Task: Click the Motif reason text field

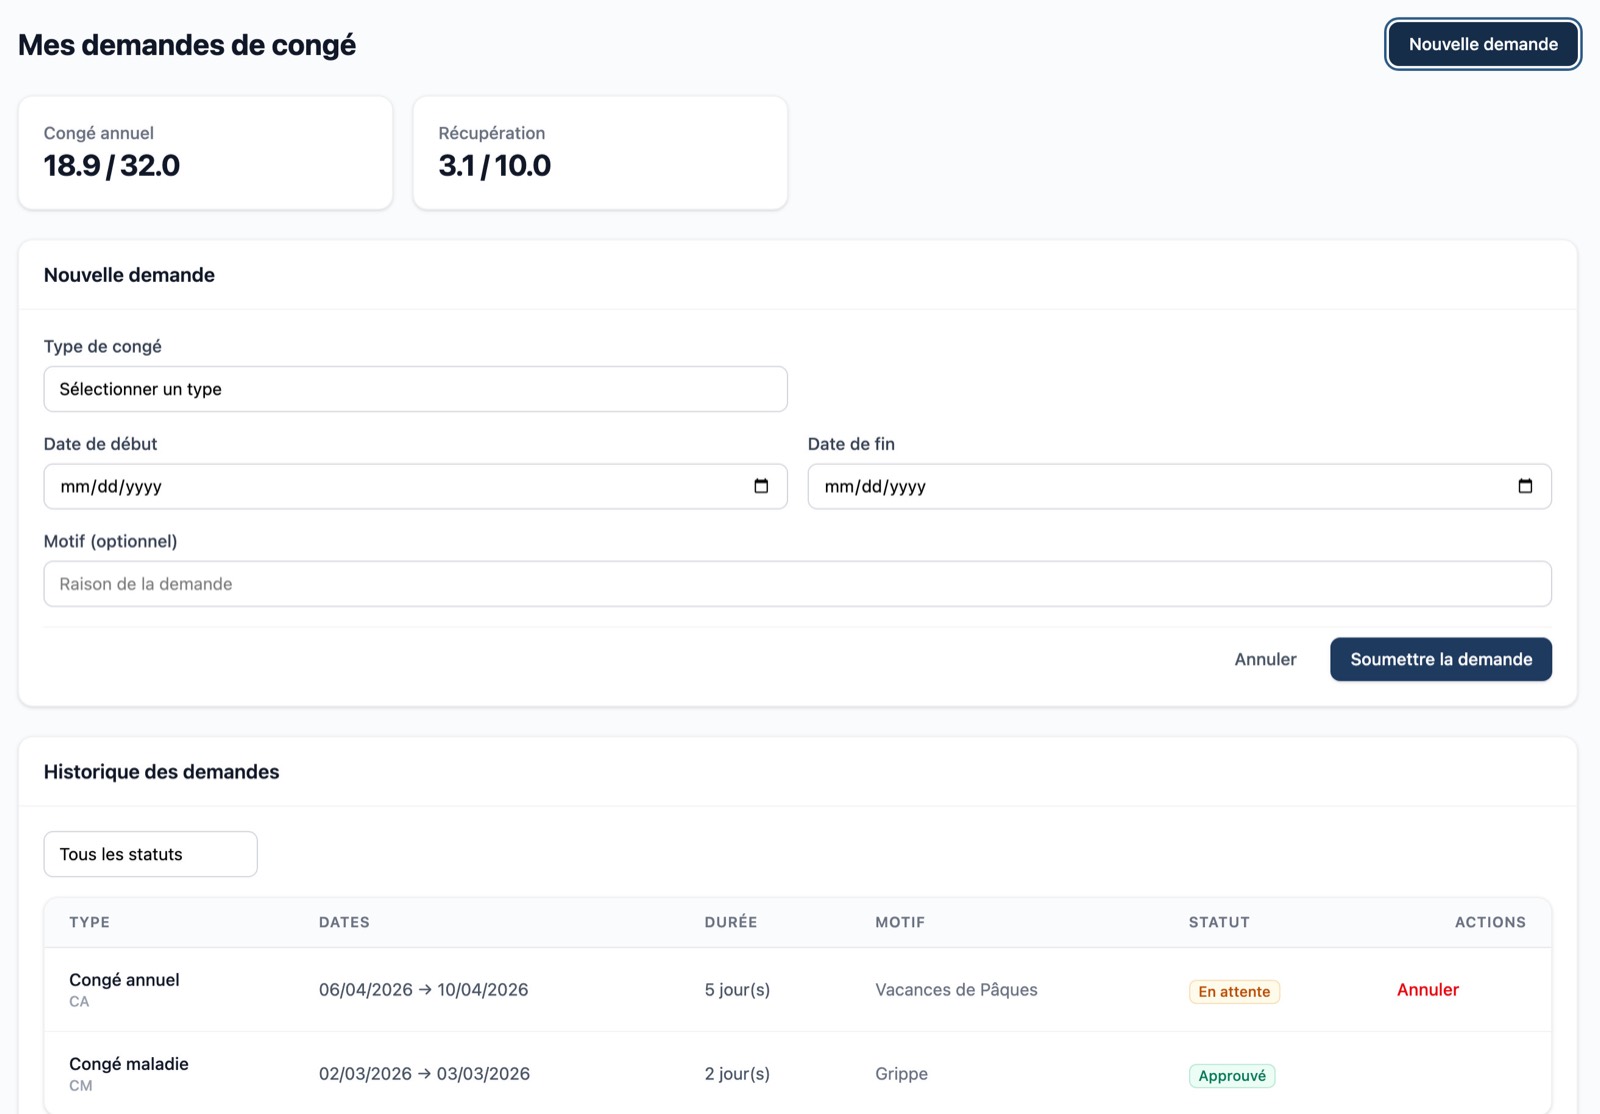Action: point(797,584)
